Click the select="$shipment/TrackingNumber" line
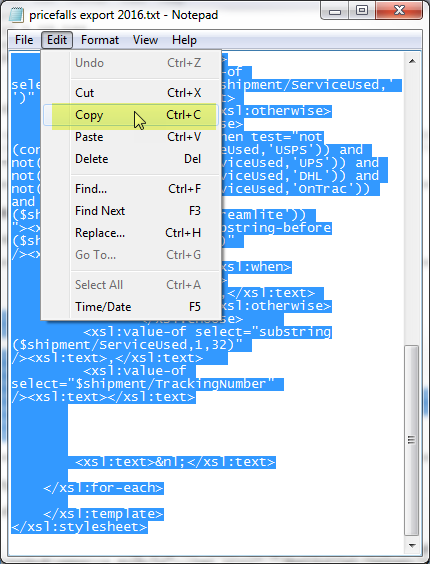Screen dimensions: 430x564 (143, 384)
